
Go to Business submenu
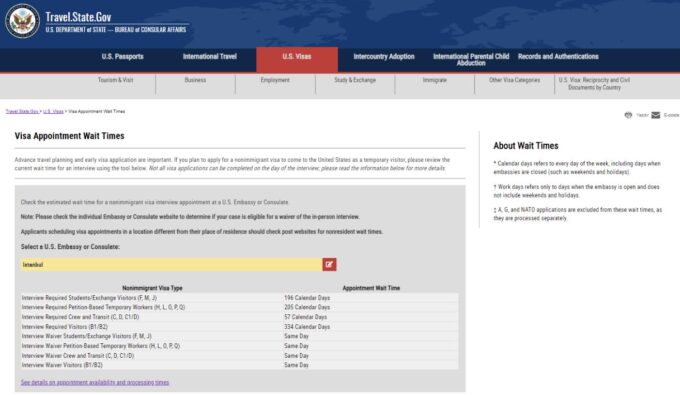[x=195, y=80]
